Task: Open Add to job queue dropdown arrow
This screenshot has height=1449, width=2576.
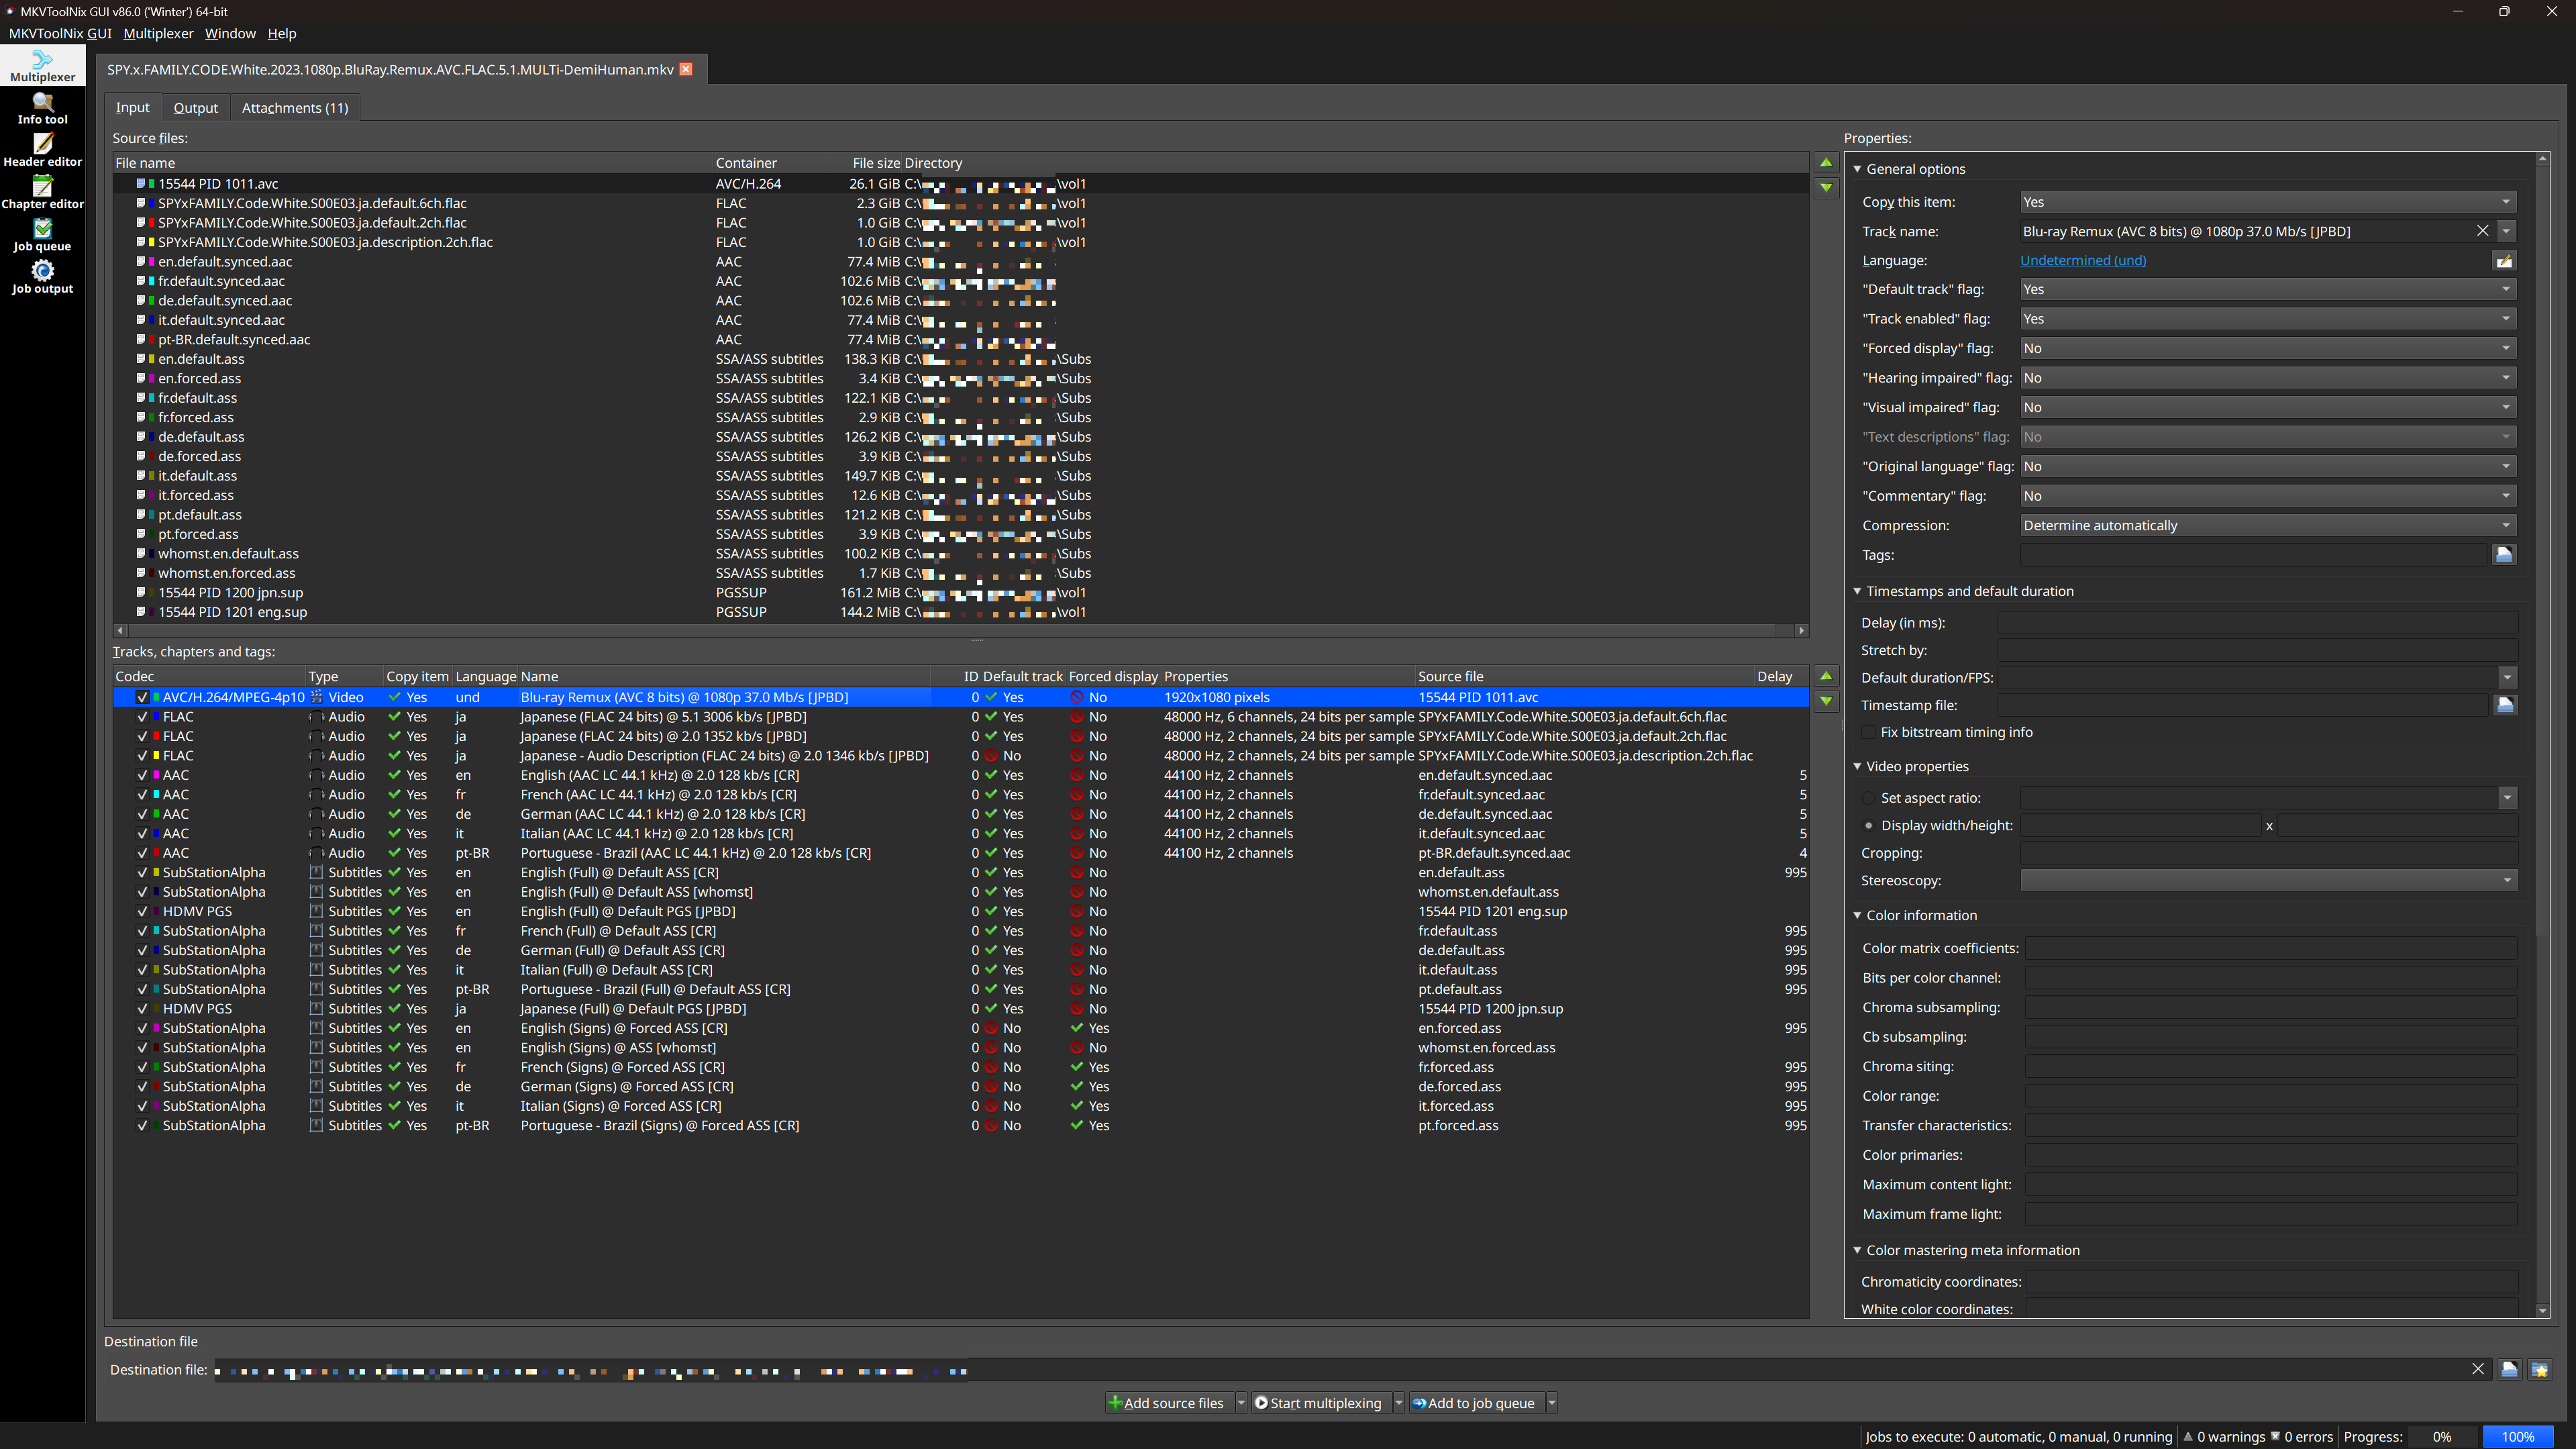Action: click(1552, 1403)
